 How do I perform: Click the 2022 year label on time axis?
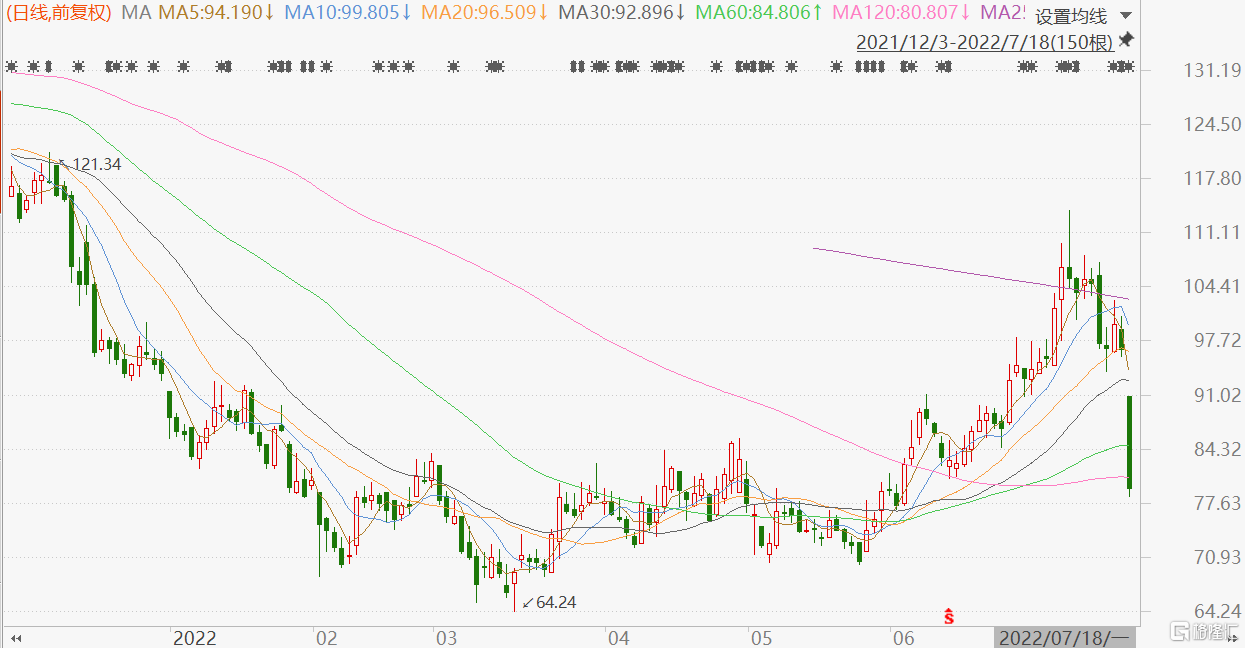point(194,637)
